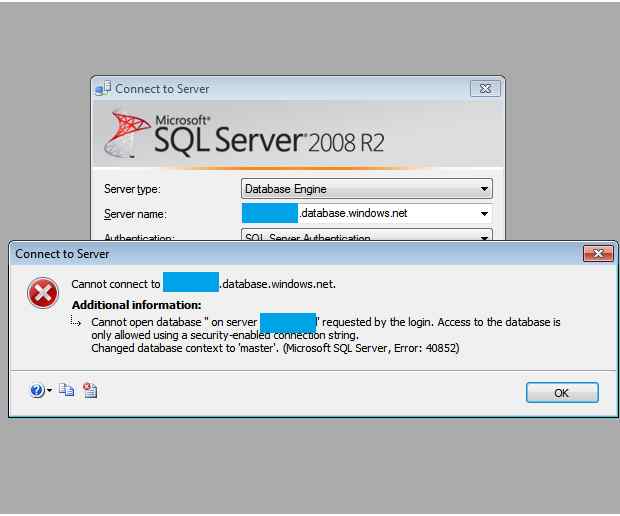Click the SQL Server 2008 R2 logo
Viewport: 620px width, 516px height.
[x=244, y=134]
